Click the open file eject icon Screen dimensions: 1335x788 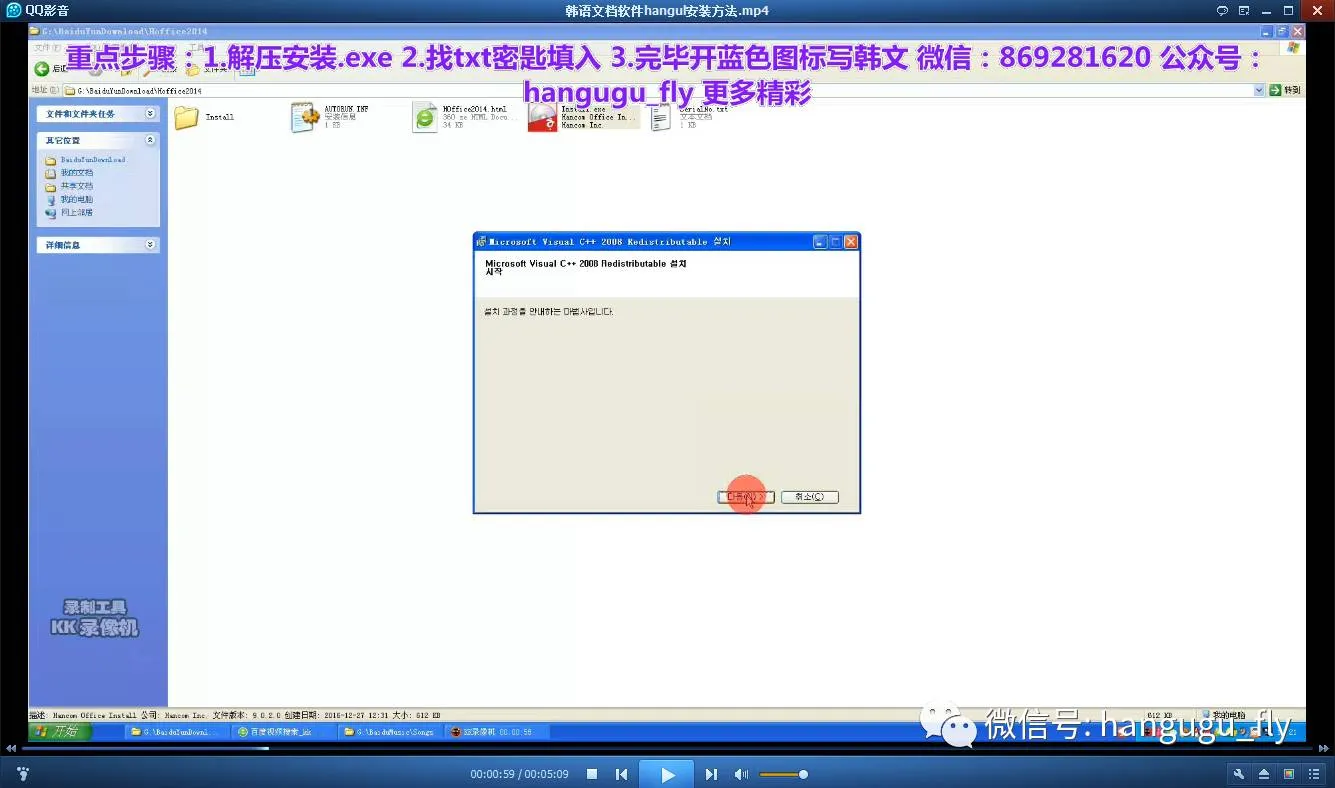pyautogui.click(x=1263, y=774)
